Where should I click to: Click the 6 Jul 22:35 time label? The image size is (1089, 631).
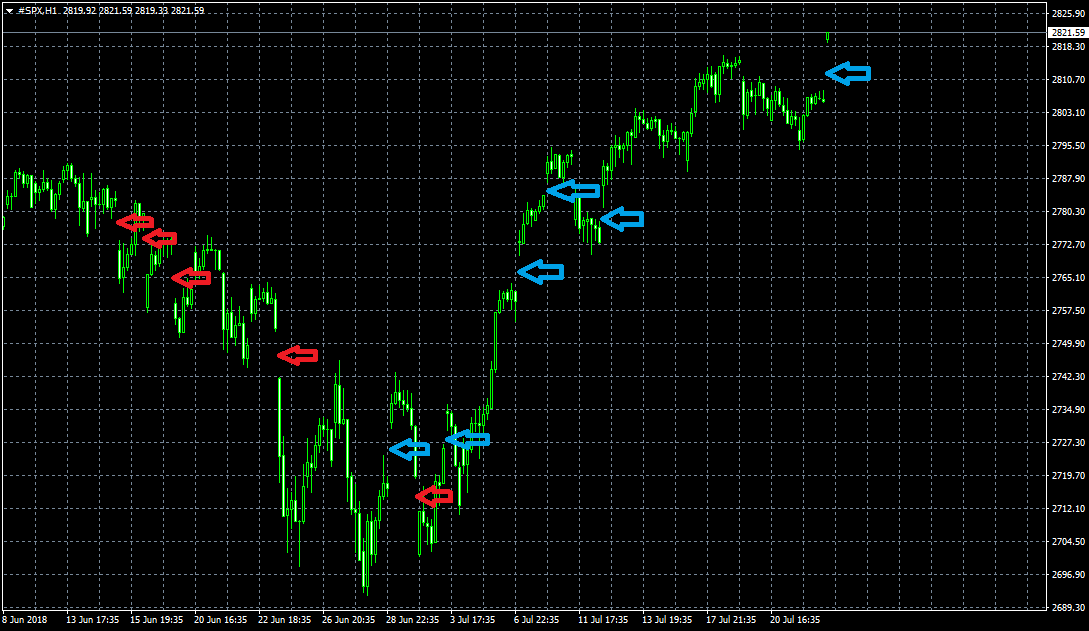pyautogui.click(x=536, y=619)
